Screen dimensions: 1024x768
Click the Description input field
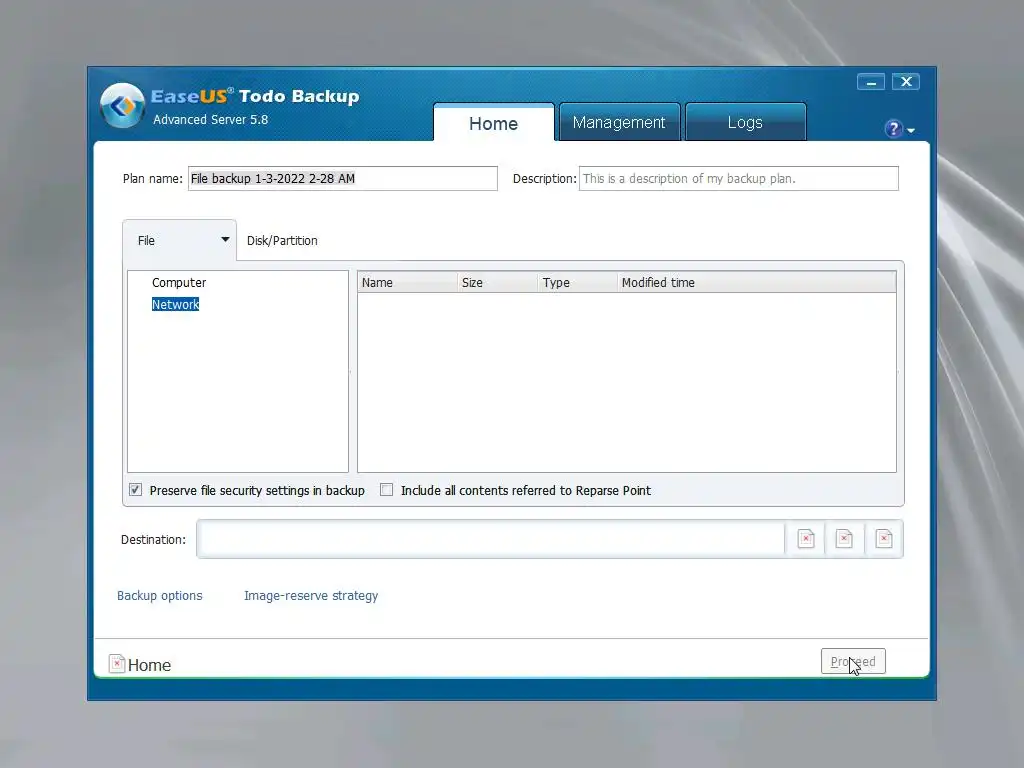pos(739,178)
